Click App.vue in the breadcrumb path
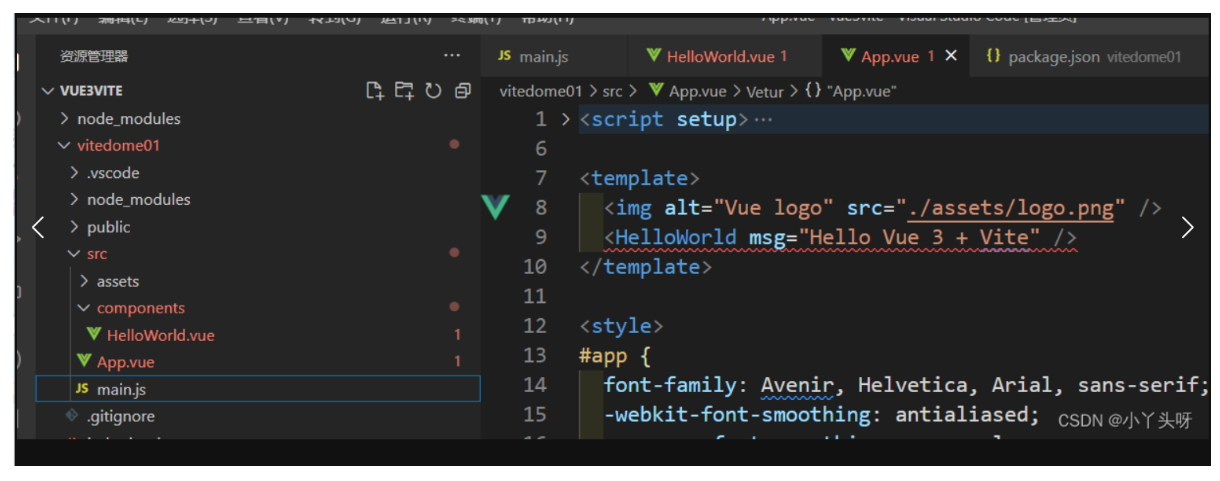The image size is (1220, 481). (687, 91)
